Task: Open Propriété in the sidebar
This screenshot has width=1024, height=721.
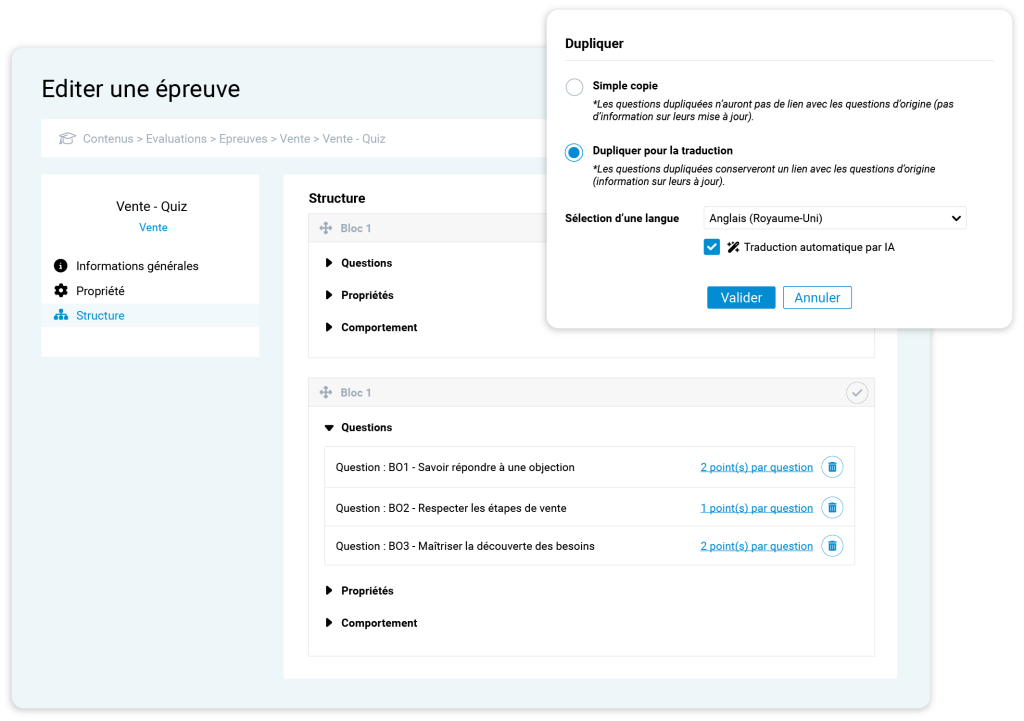Action: (x=100, y=291)
